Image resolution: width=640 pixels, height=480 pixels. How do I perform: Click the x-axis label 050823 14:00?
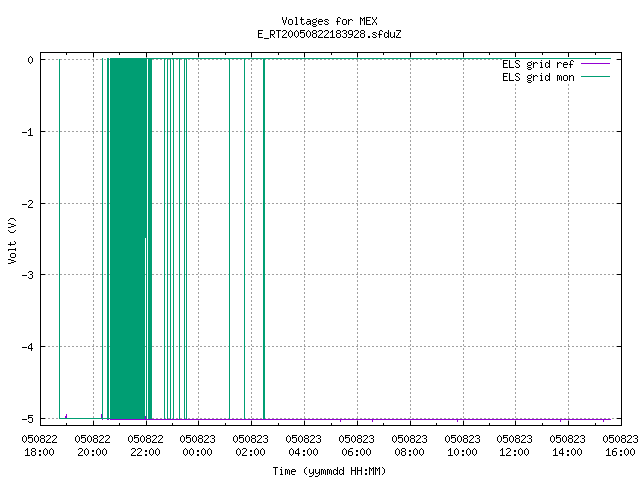tap(568, 446)
